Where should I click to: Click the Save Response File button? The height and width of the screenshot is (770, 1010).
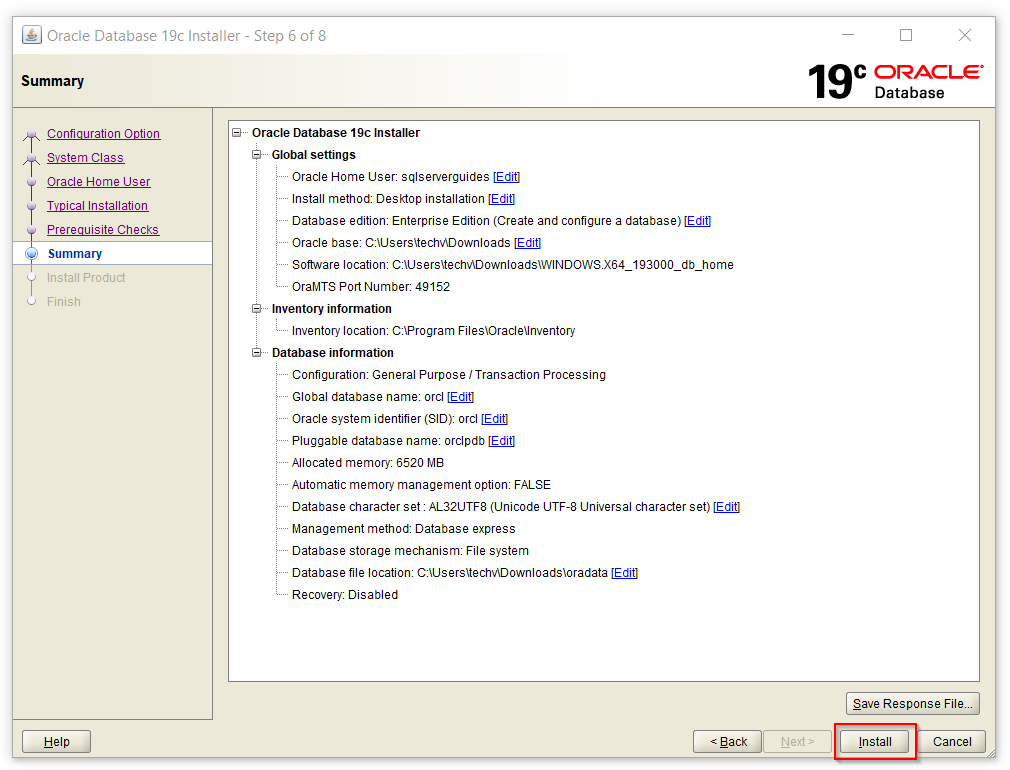[x=912, y=704]
